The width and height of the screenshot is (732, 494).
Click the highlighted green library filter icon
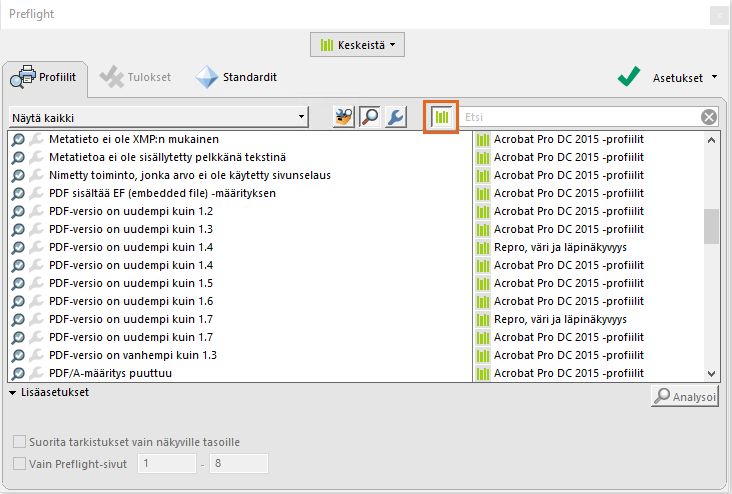pyautogui.click(x=441, y=117)
